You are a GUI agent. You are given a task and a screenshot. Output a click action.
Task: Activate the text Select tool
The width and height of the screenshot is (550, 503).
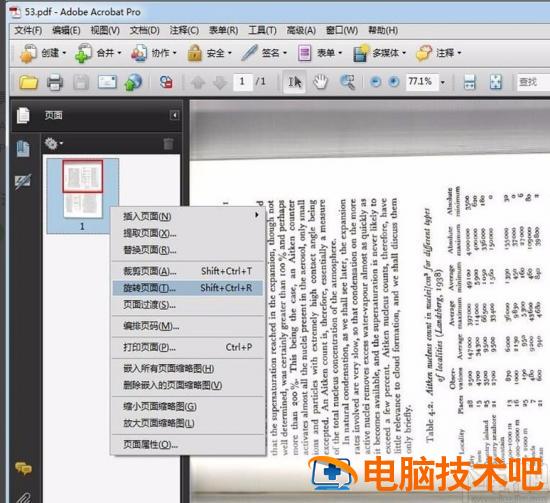pyautogui.click(x=294, y=82)
